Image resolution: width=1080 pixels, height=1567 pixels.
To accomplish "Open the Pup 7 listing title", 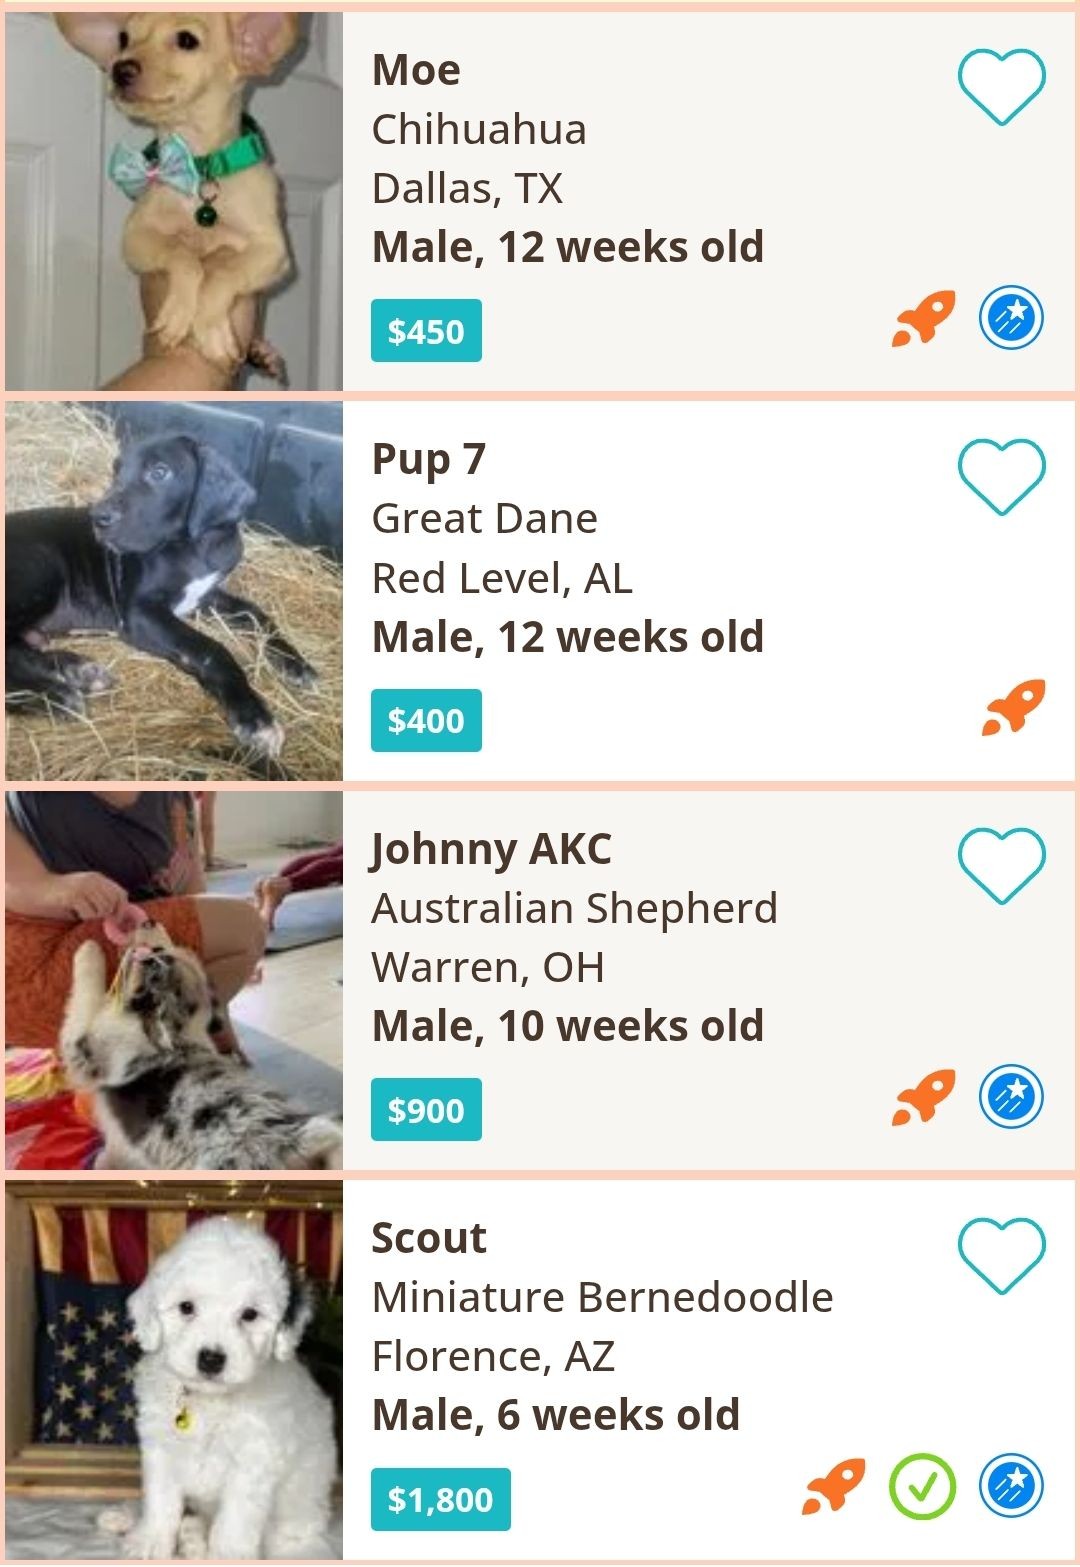I will pos(428,460).
